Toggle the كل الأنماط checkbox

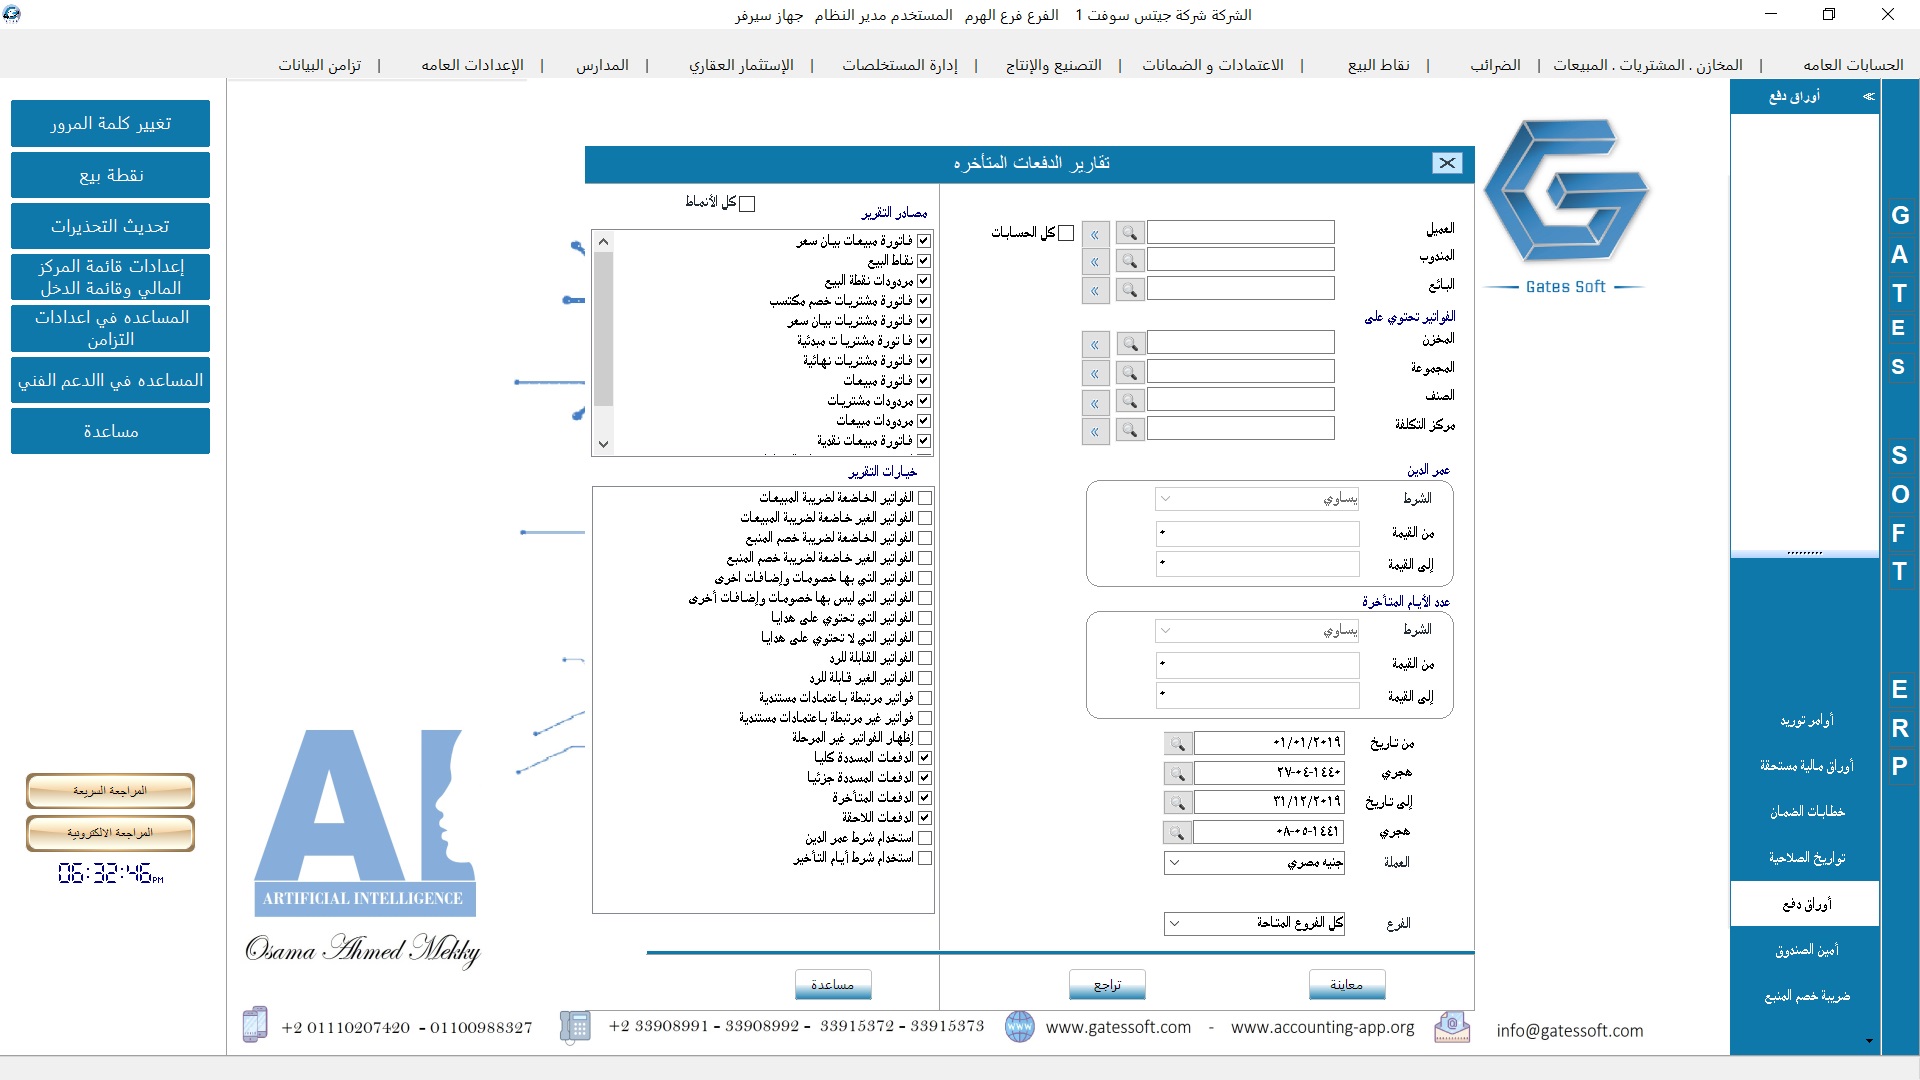(x=747, y=203)
